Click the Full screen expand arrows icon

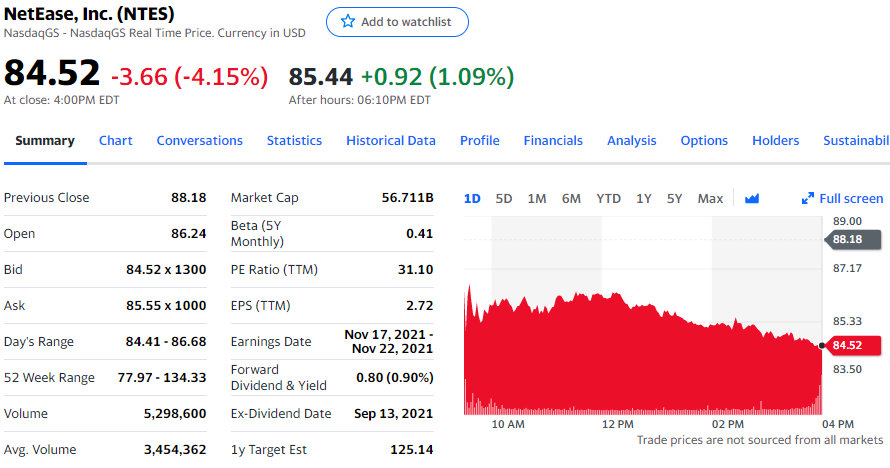[808, 198]
